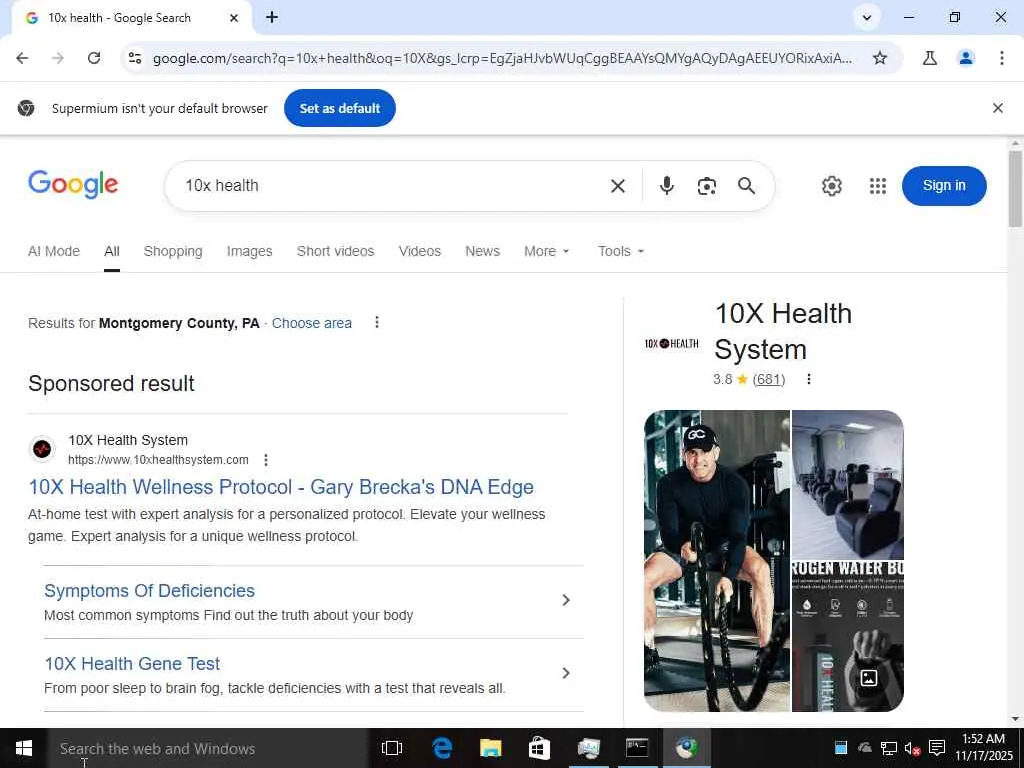Click the forward navigation arrow

click(57, 58)
